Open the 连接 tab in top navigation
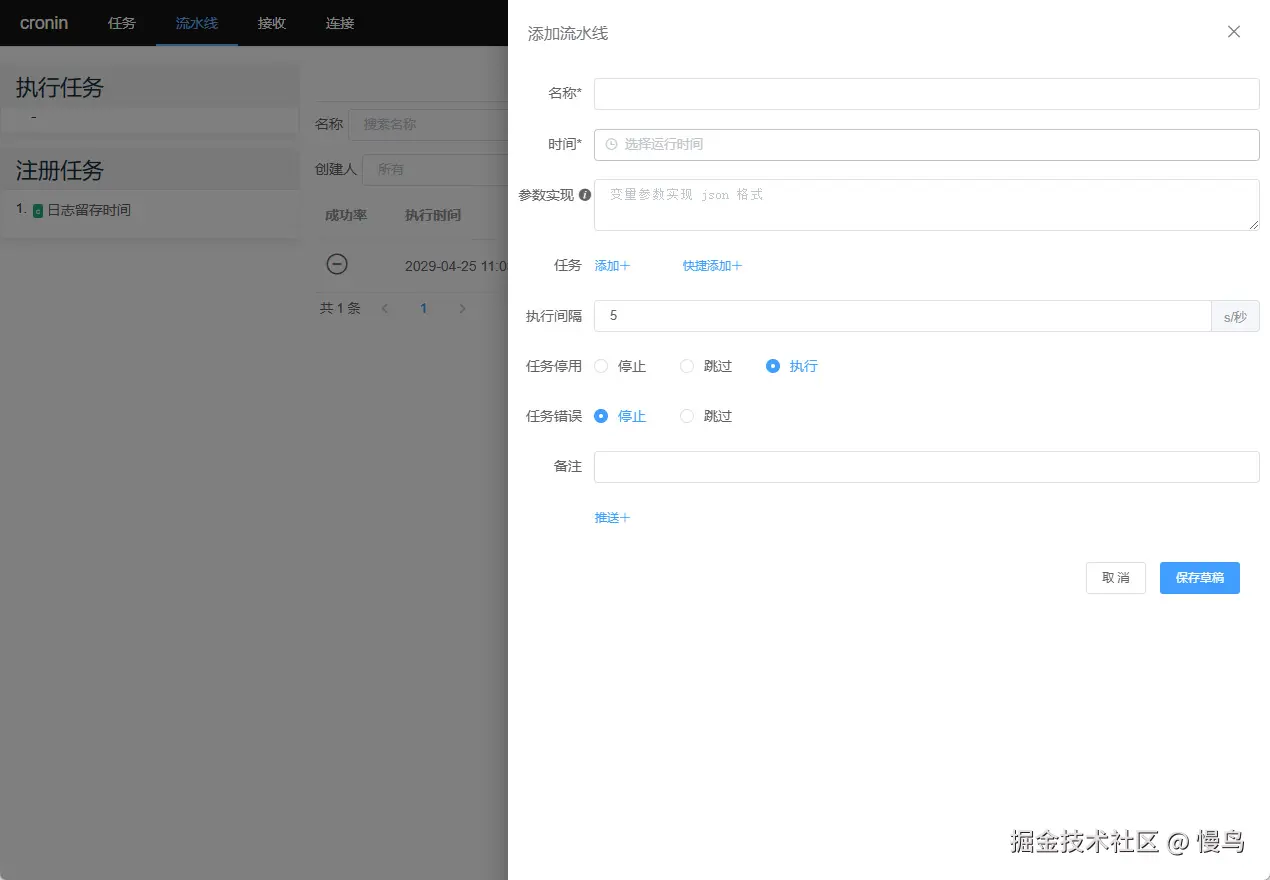 [340, 22]
